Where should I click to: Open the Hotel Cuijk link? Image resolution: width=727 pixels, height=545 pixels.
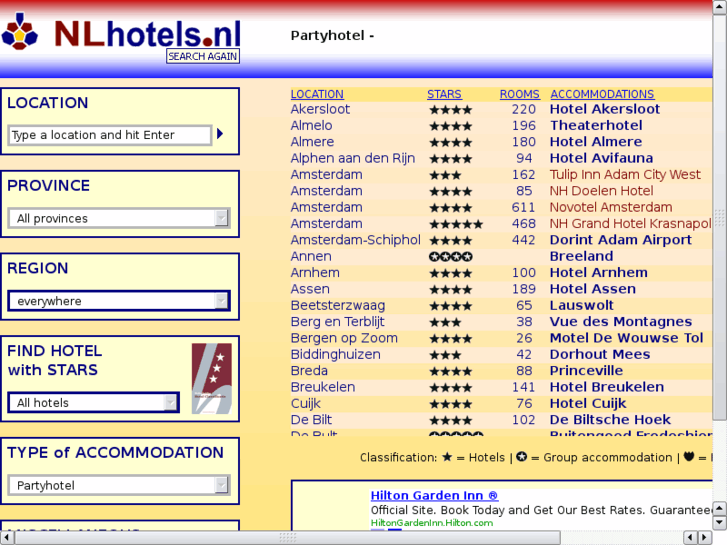[588, 404]
